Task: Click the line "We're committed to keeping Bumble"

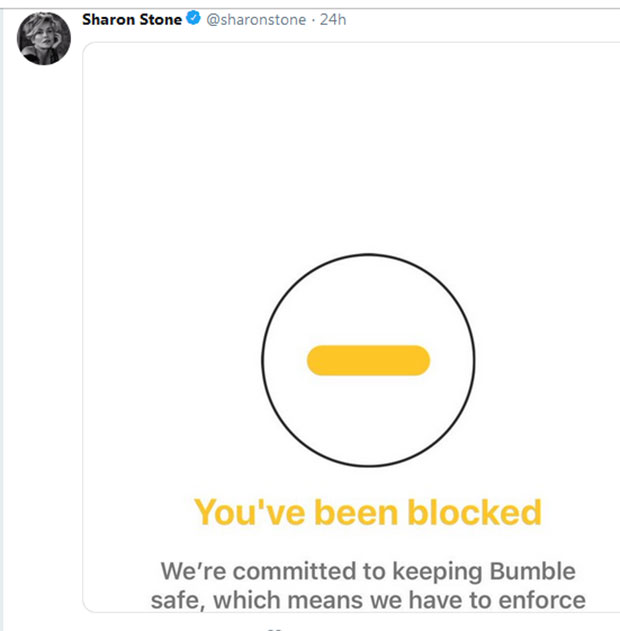Action: [368, 573]
